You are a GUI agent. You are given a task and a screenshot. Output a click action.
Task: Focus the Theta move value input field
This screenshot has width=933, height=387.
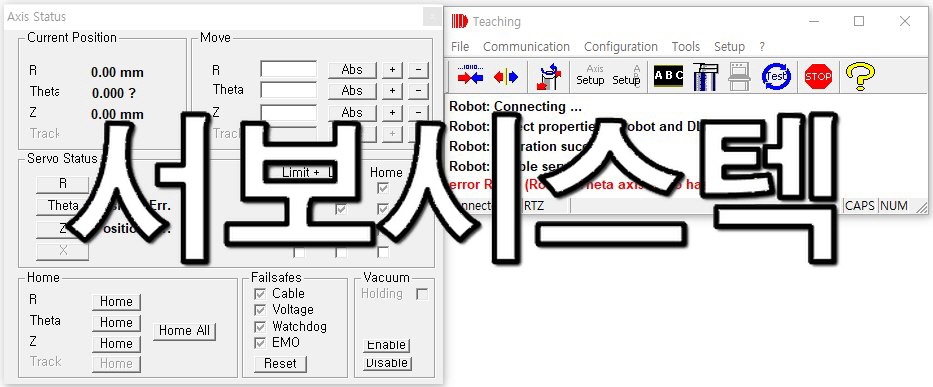pos(289,90)
